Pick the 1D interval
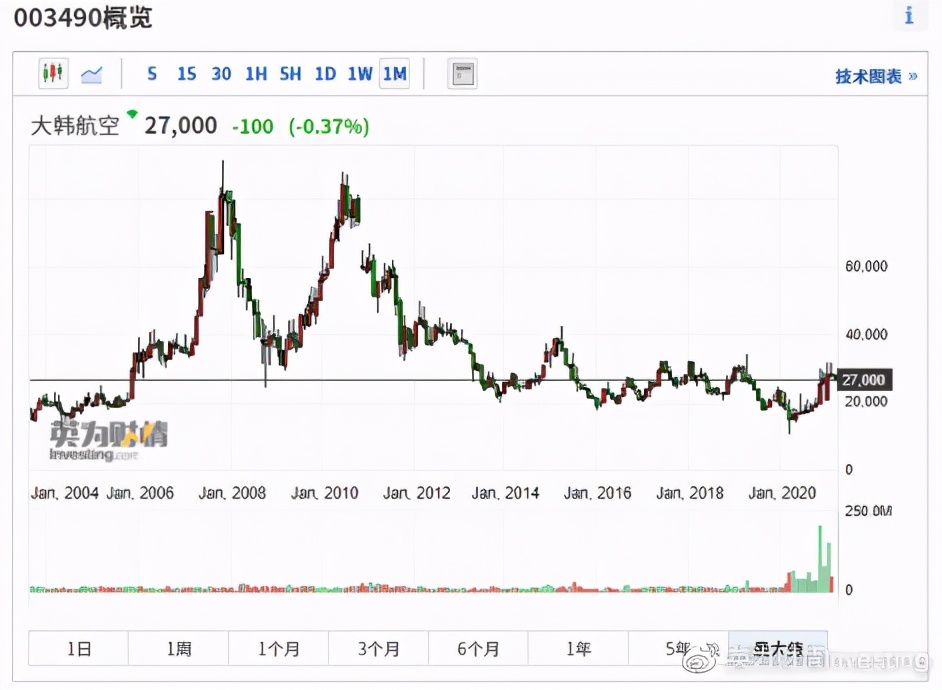Screen dimensions: 942x690 (325, 74)
